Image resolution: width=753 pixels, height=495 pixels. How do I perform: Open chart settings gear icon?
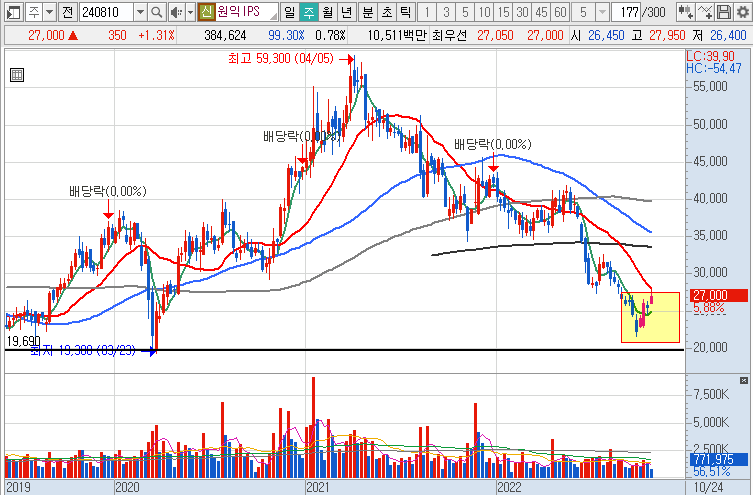coord(742,12)
